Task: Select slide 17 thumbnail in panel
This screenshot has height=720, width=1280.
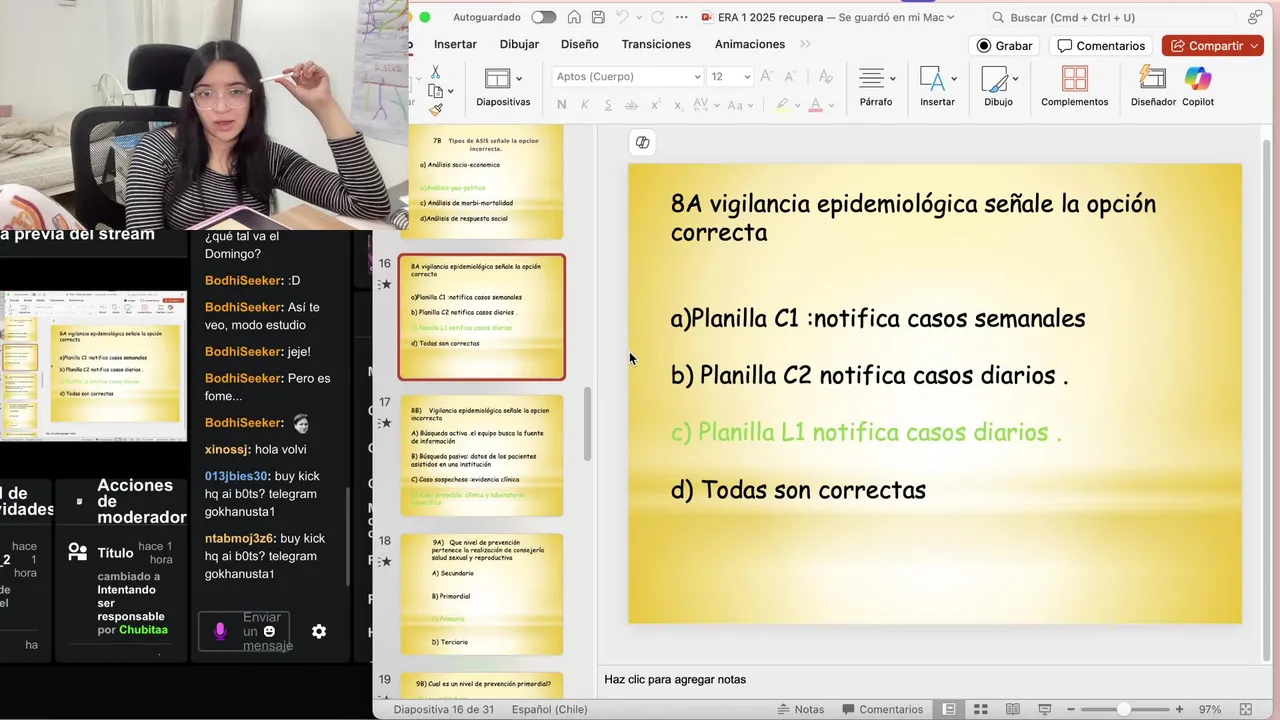Action: tap(482, 455)
